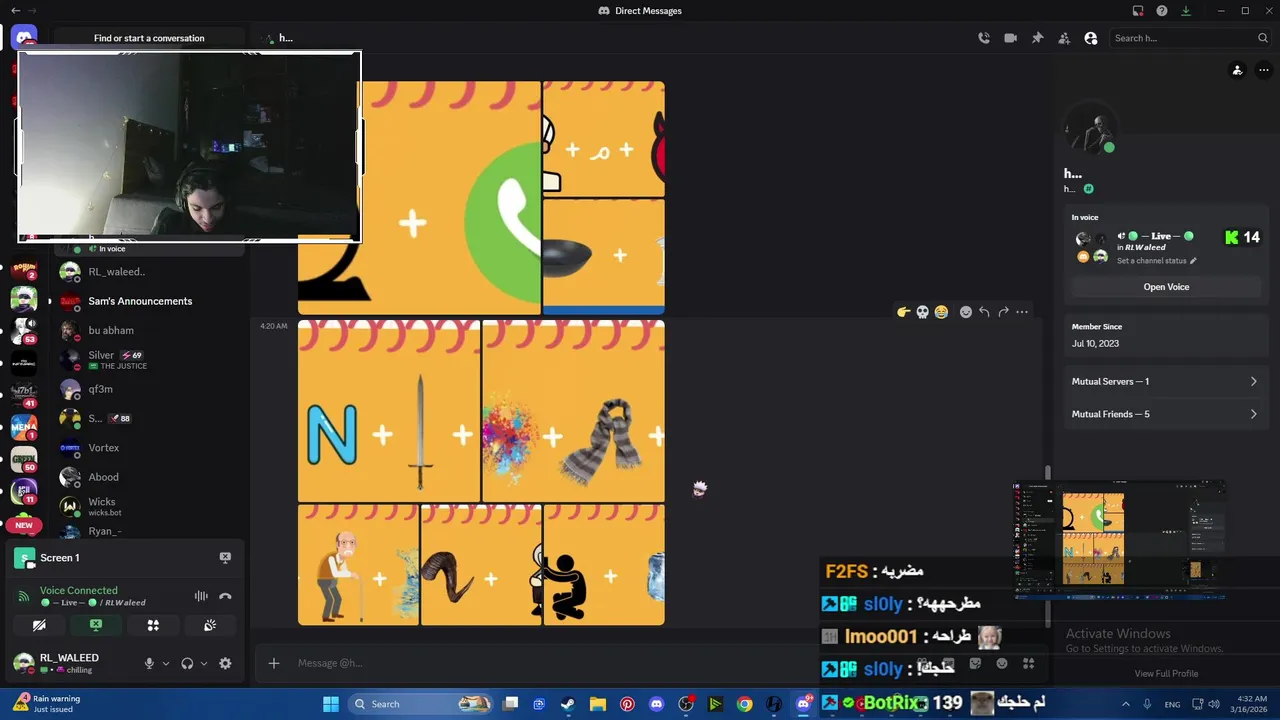Click the Open Voice button
The width and height of the screenshot is (1280, 720).
pos(1166,287)
